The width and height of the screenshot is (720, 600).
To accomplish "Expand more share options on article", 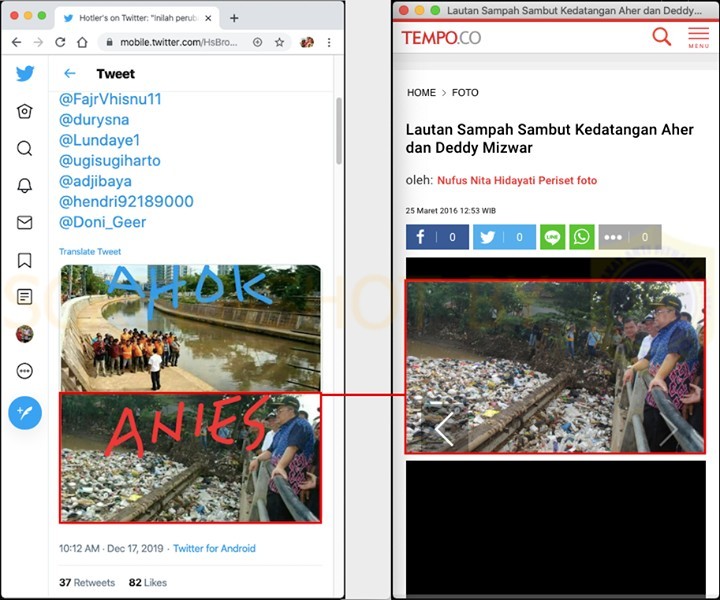I will tap(630, 237).
